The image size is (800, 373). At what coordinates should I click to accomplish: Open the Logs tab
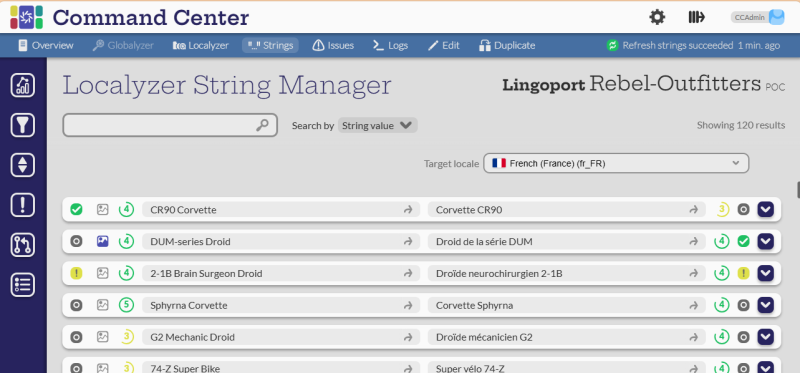pos(390,45)
